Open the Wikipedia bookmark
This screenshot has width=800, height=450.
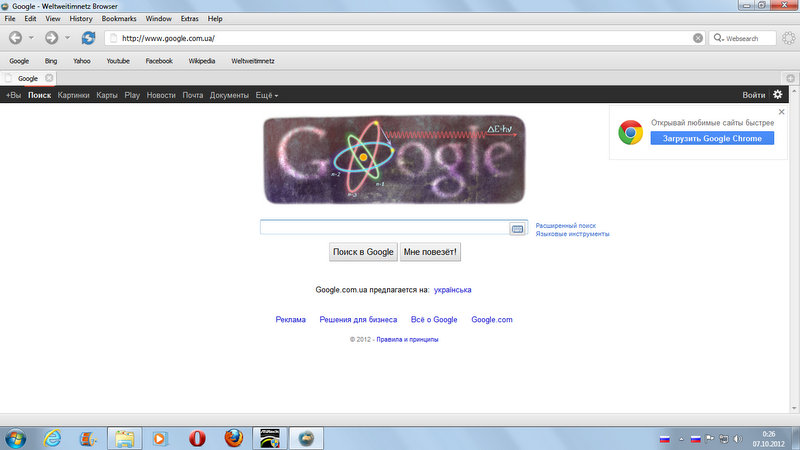pyautogui.click(x=202, y=61)
